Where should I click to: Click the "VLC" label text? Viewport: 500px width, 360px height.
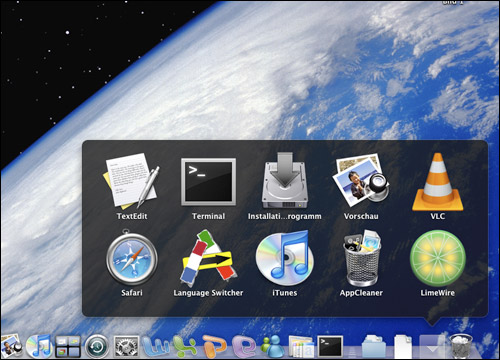[438, 216]
